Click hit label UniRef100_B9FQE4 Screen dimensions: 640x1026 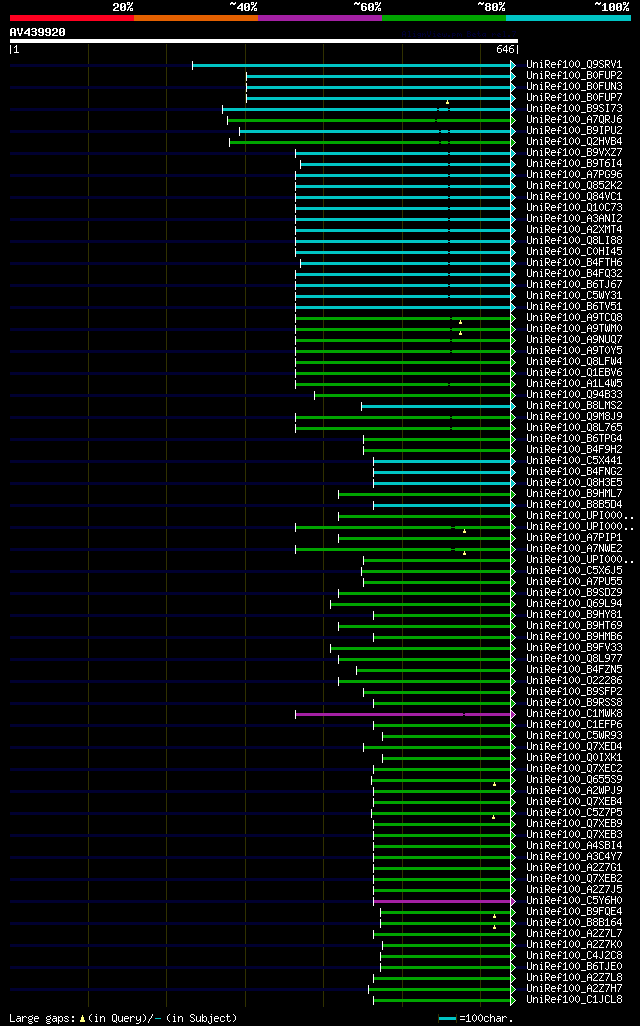(574, 911)
